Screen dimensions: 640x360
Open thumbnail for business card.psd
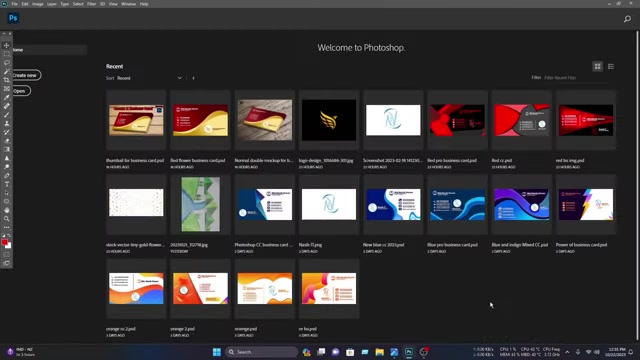point(136,120)
